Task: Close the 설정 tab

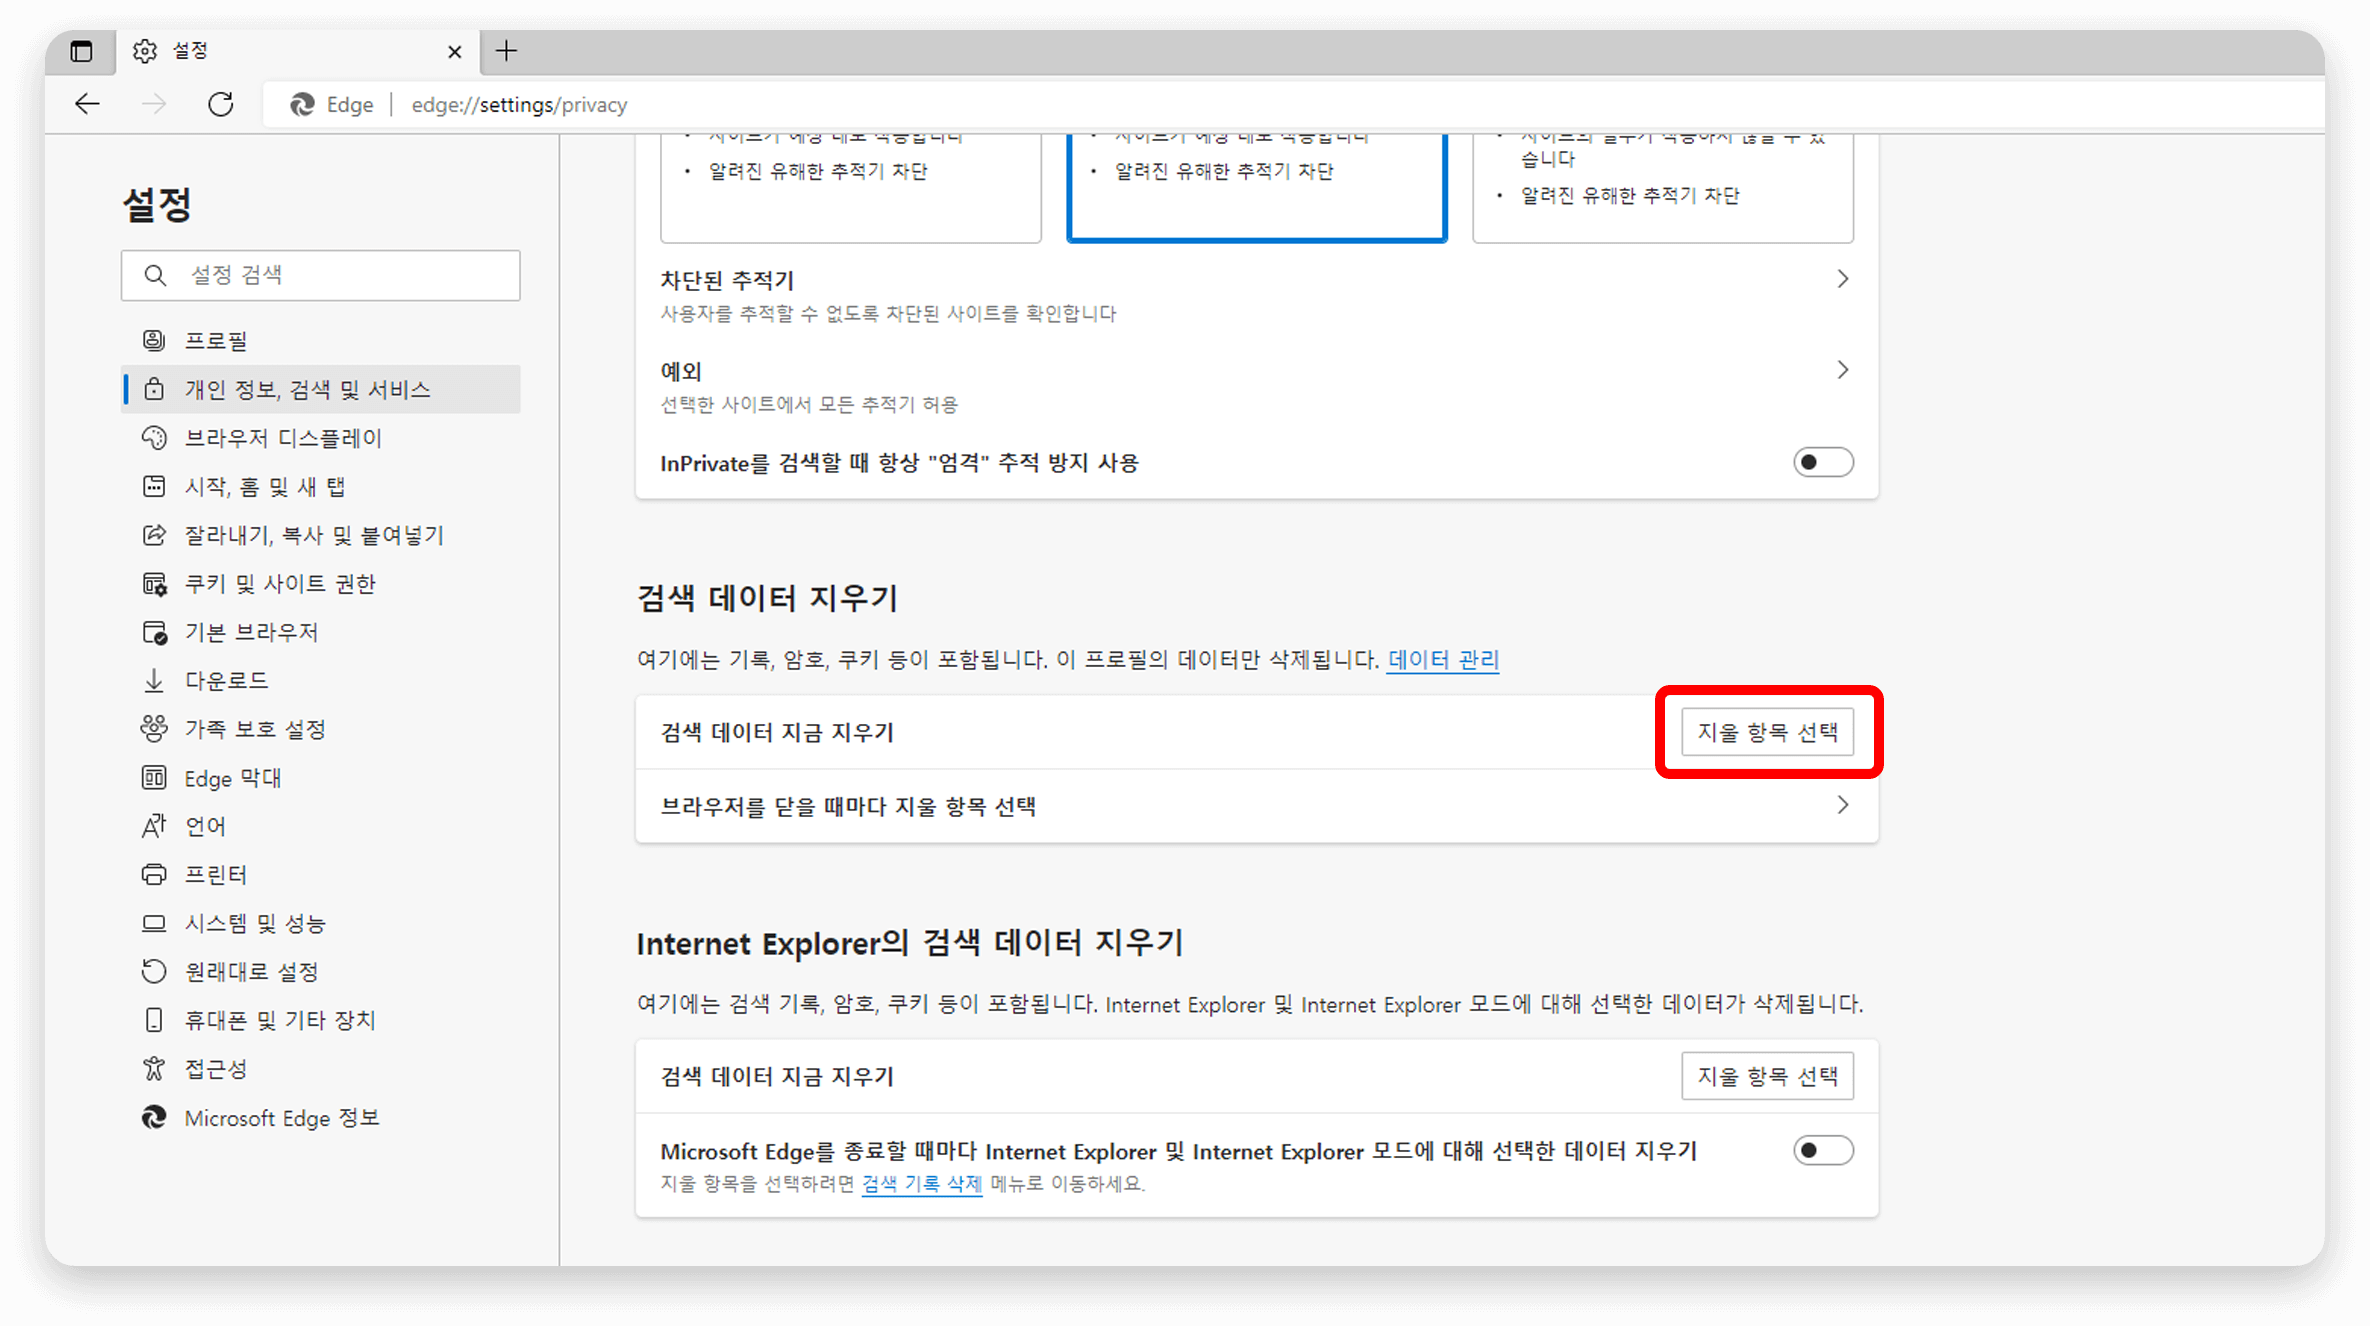Action: (454, 51)
